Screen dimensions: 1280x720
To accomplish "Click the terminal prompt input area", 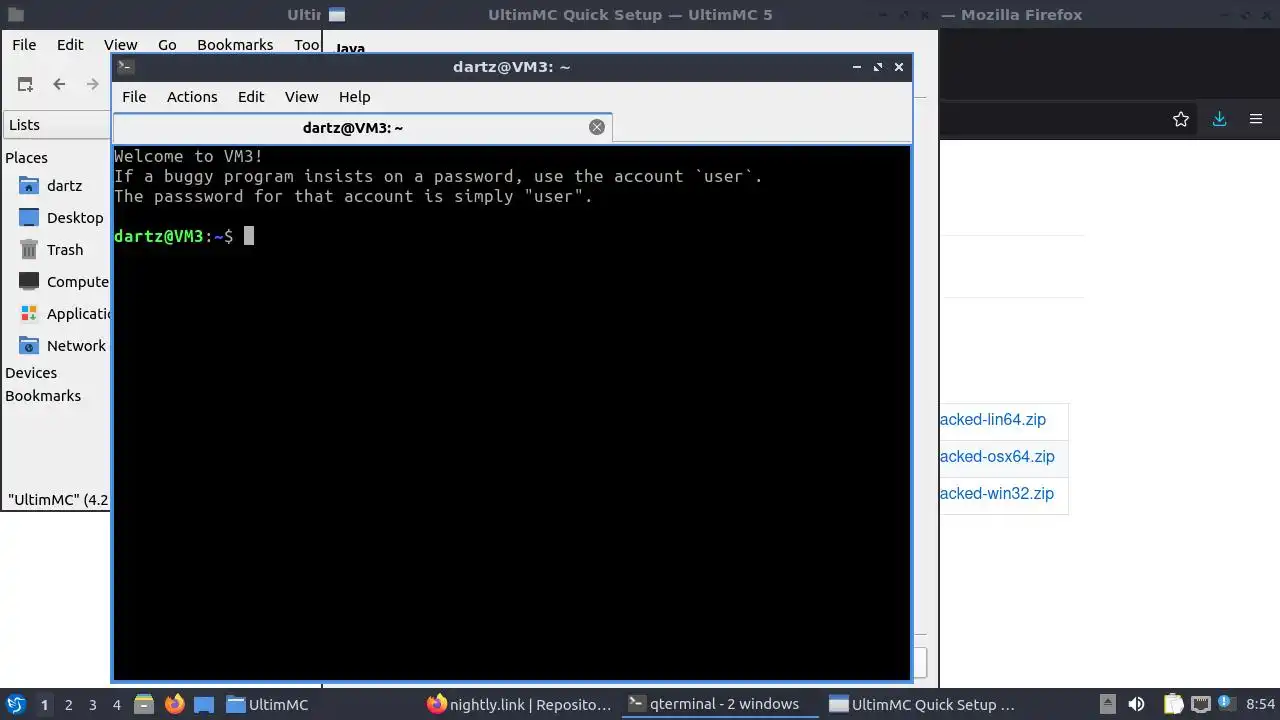I will 249,236.
